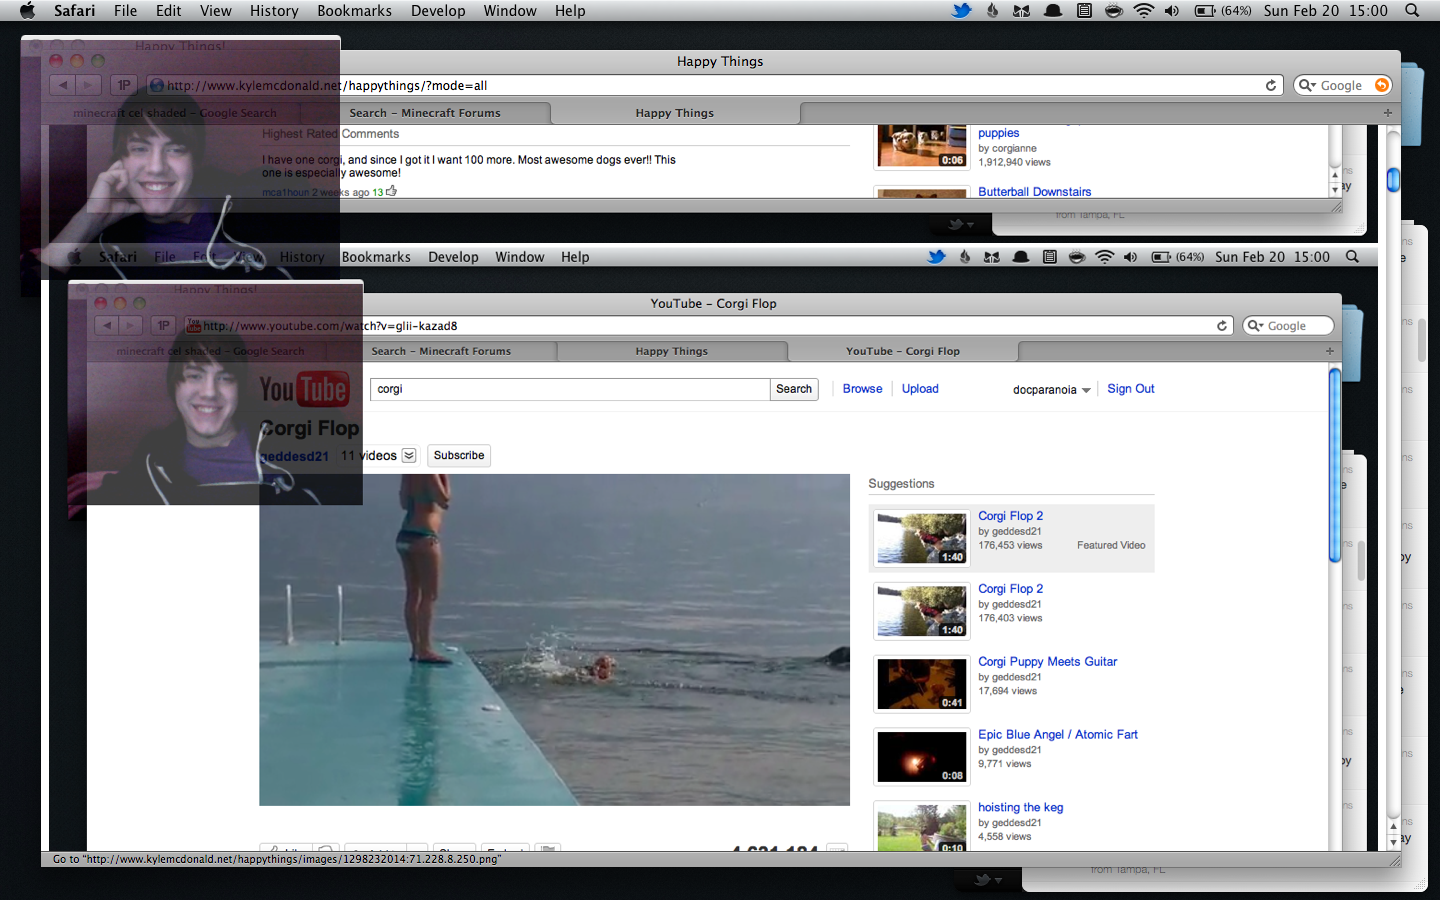This screenshot has width=1440, height=900.
Task: Reload the kylemcdonald.net happythings page
Action: click(x=1271, y=86)
